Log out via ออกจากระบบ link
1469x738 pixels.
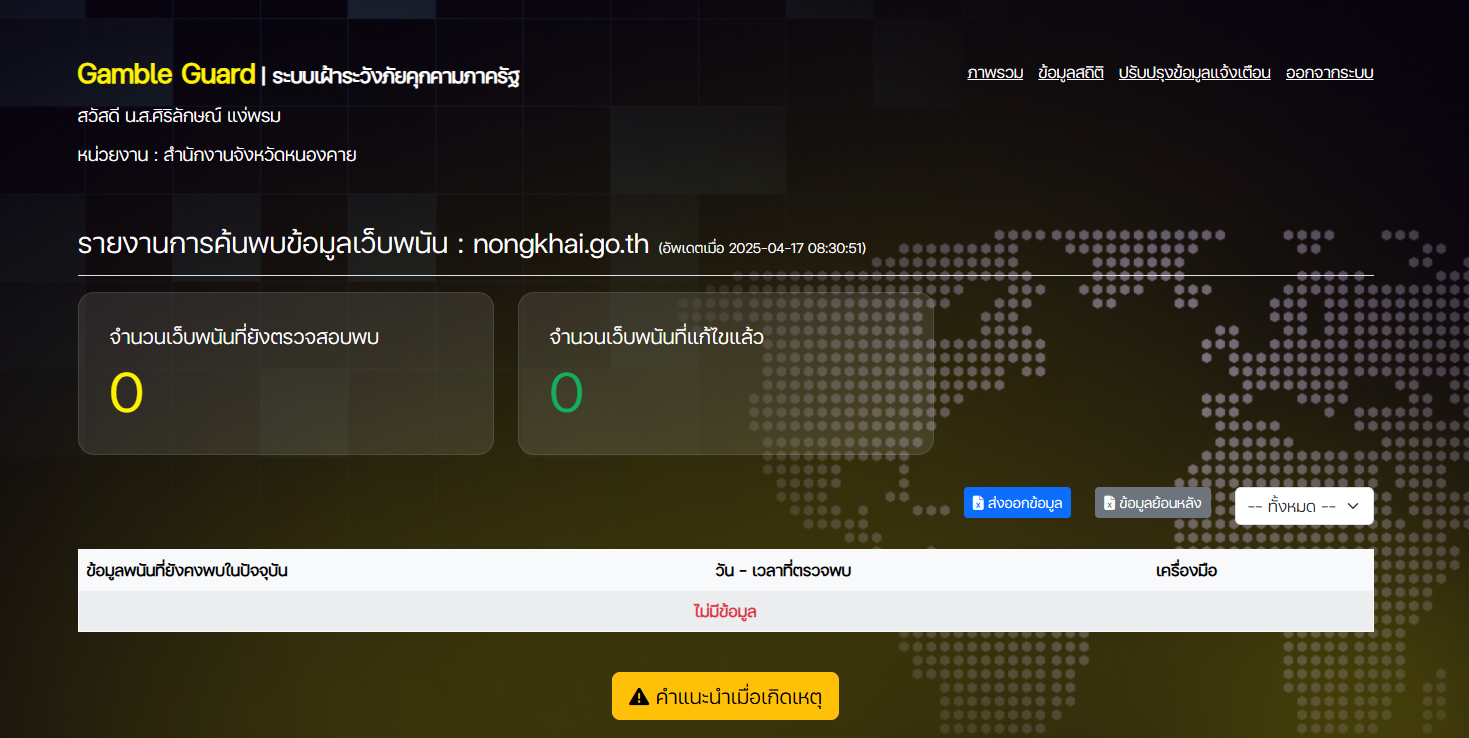coord(1329,73)
